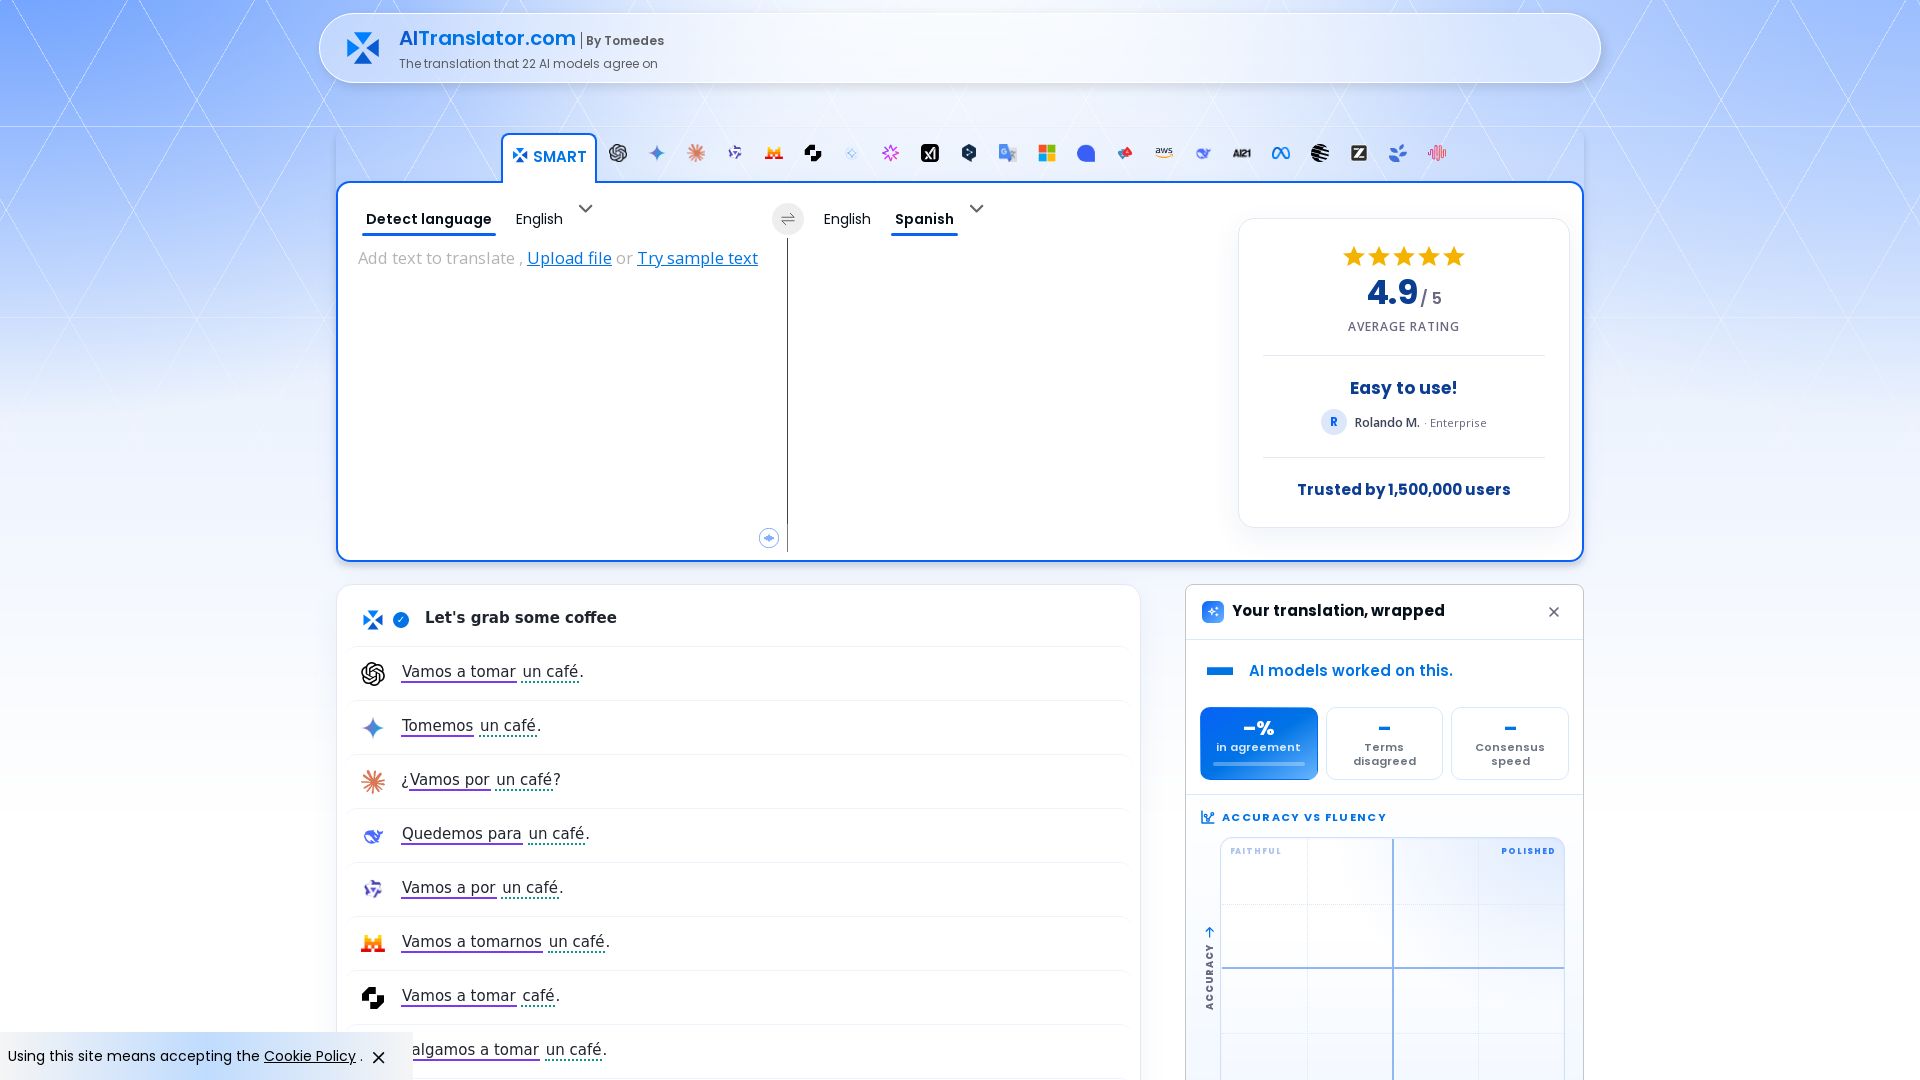
Task: Swap source and target languages
Action: (x=788, y=219)
